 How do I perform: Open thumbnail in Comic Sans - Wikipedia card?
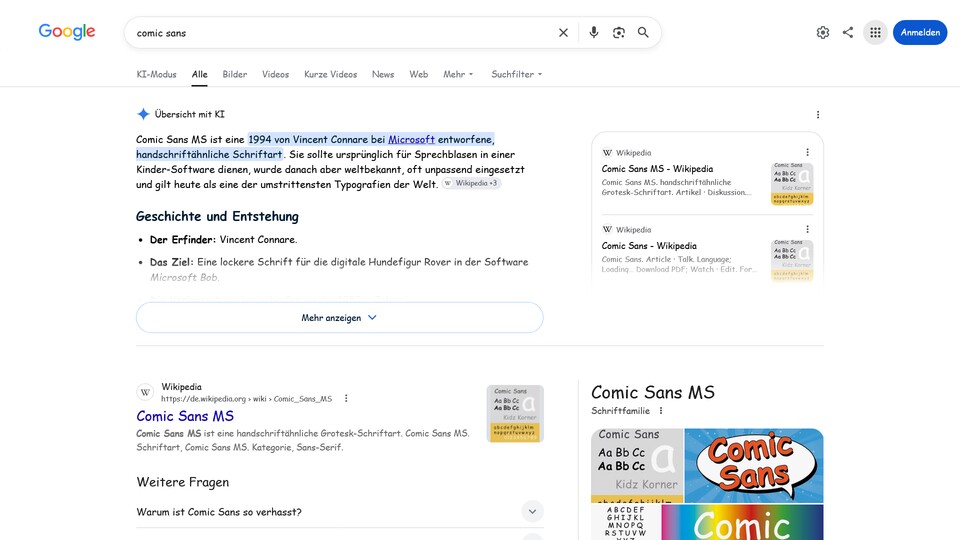(792, 260)
